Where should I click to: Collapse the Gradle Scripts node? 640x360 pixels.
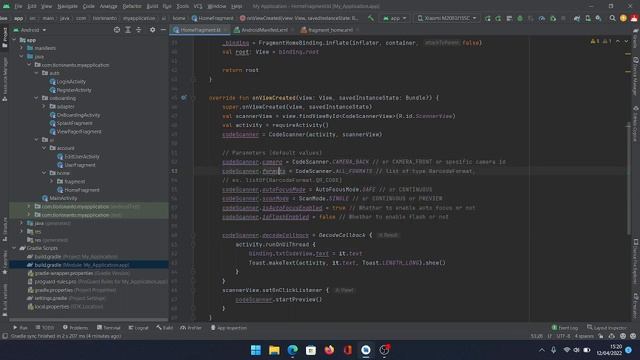pyautogui.click(x=14, y=248)
